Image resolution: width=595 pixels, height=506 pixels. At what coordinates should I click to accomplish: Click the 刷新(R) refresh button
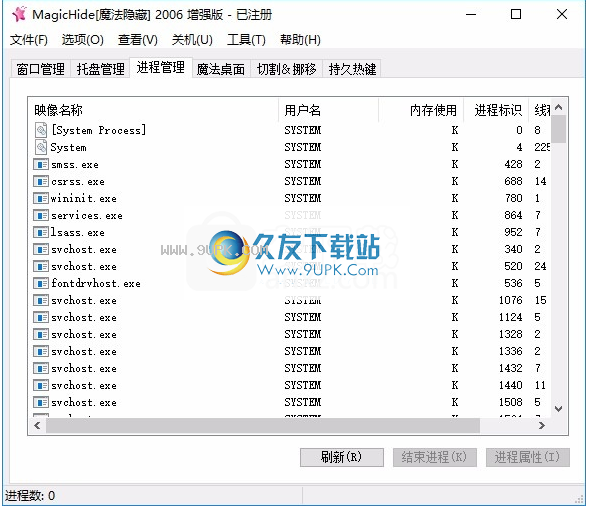coord(342,457)
